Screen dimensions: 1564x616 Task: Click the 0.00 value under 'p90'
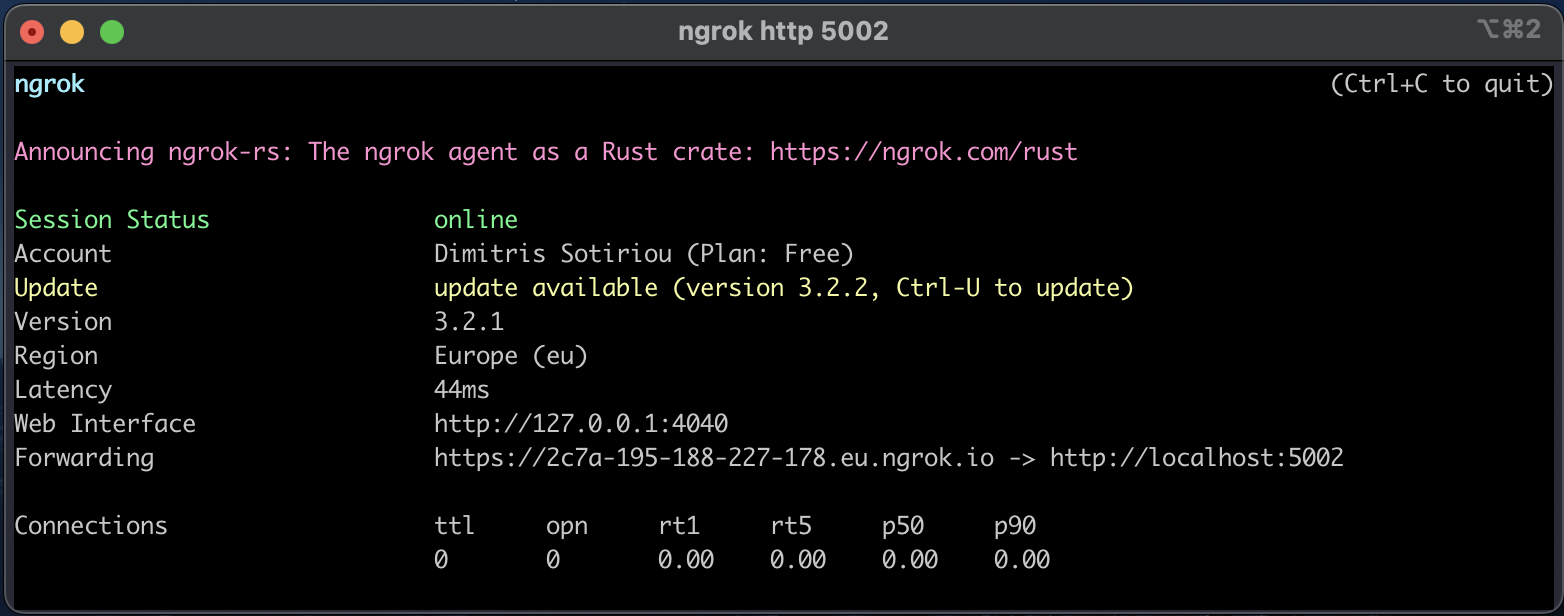pos(1022,560)
